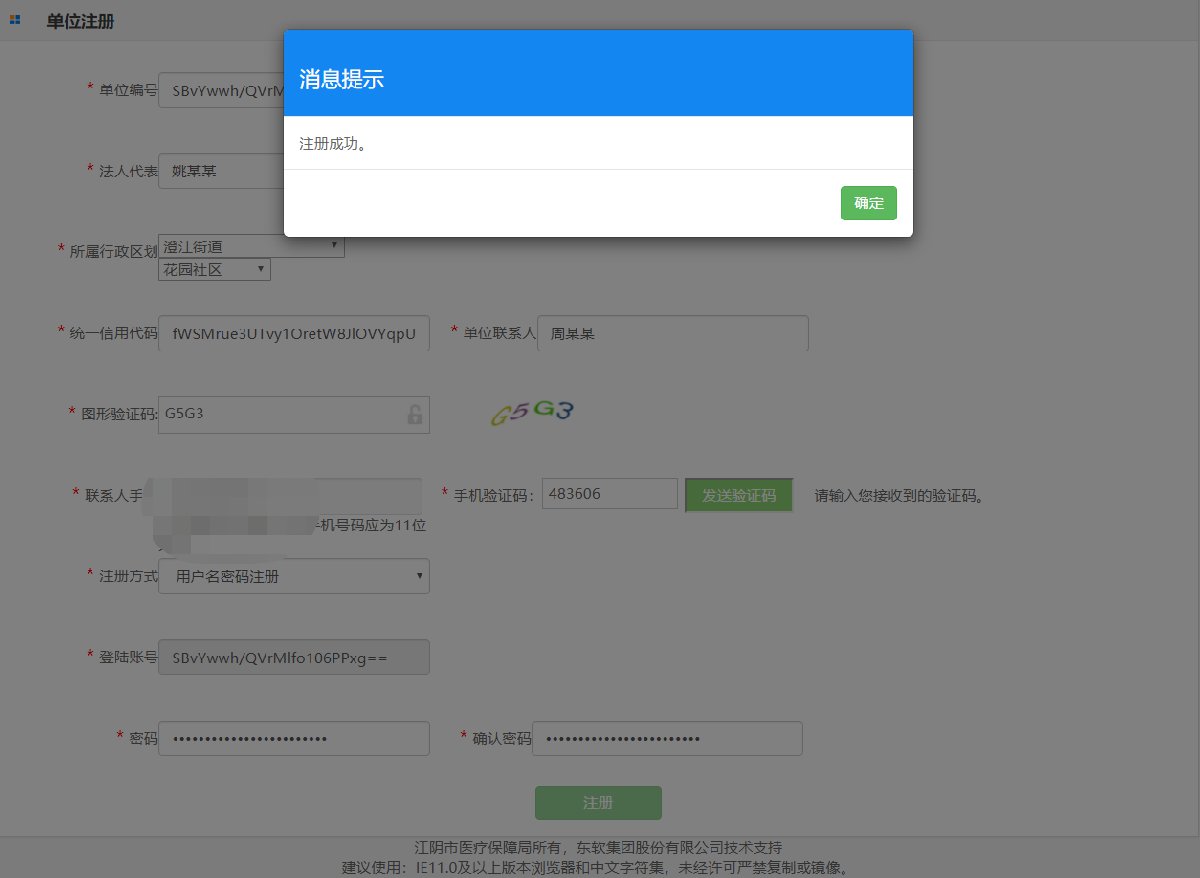The width and height of the screenshot is (1200, 878).
Task: Open the 注册方式 registration method dropdown
Action: click(x=294, y=576)
